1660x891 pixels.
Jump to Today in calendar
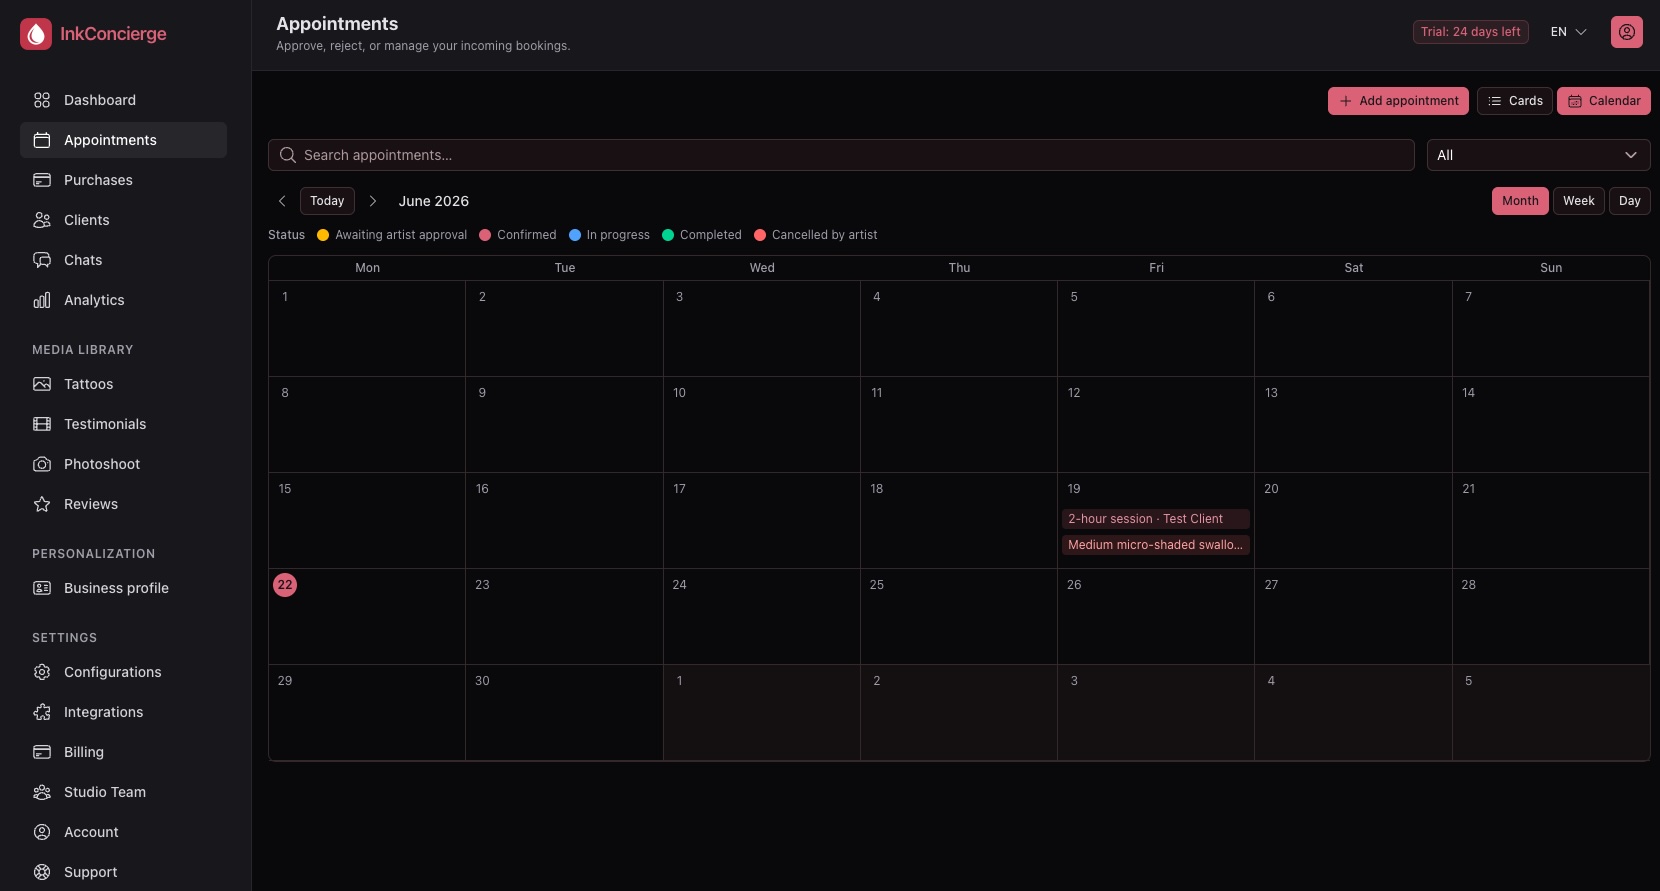tap(327, 201)
